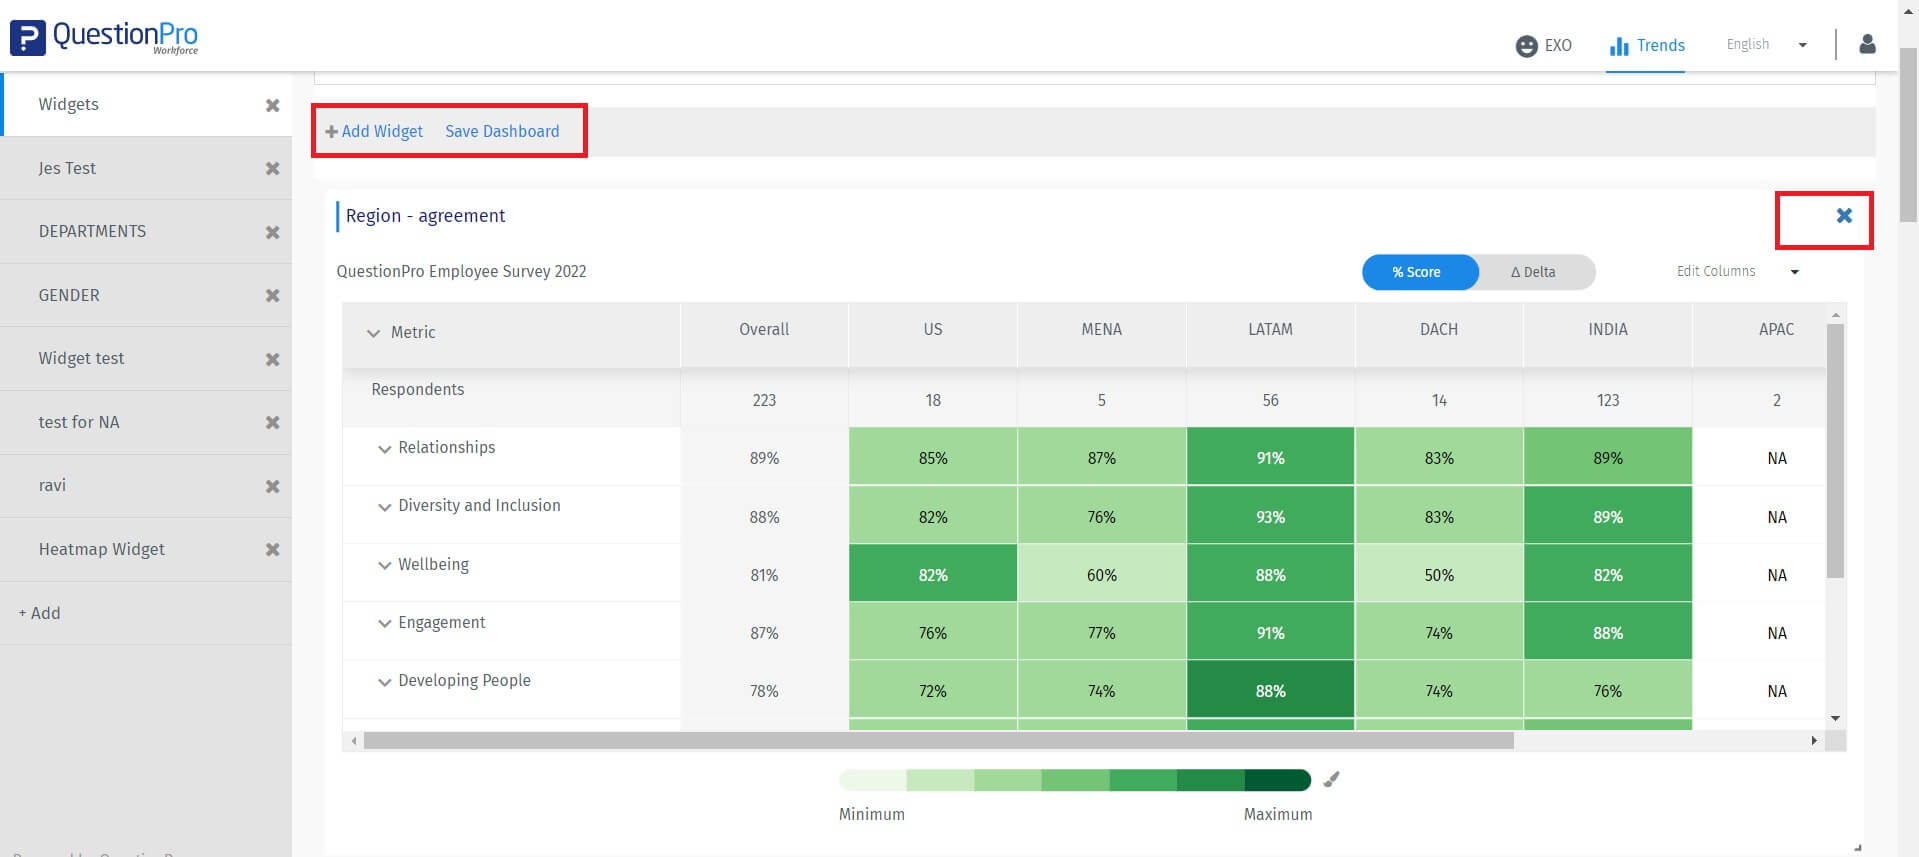Delete the Jes Test dashboard tab
1919x857 pixels.
[272, 169]
